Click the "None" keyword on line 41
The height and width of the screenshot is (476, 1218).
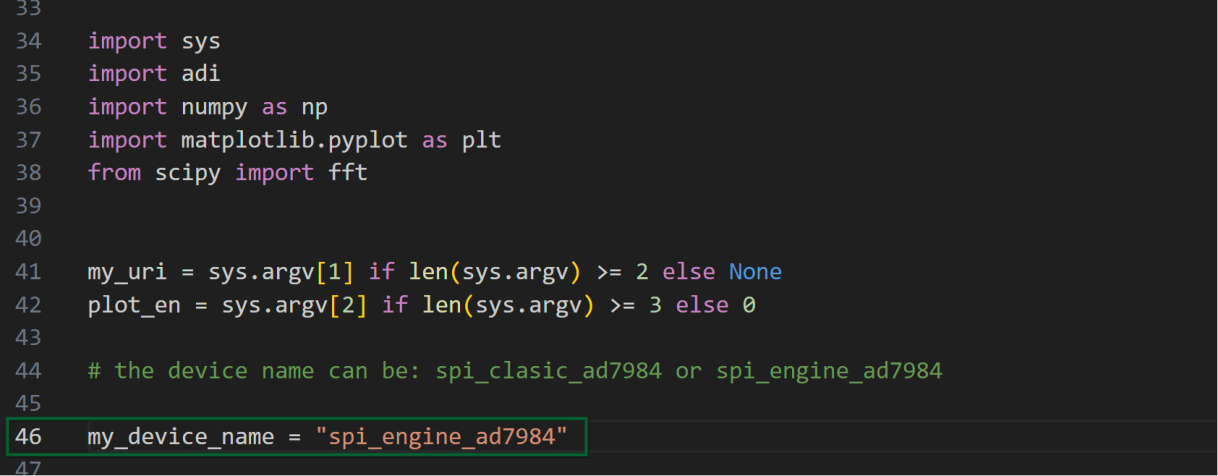click(755, 272)
